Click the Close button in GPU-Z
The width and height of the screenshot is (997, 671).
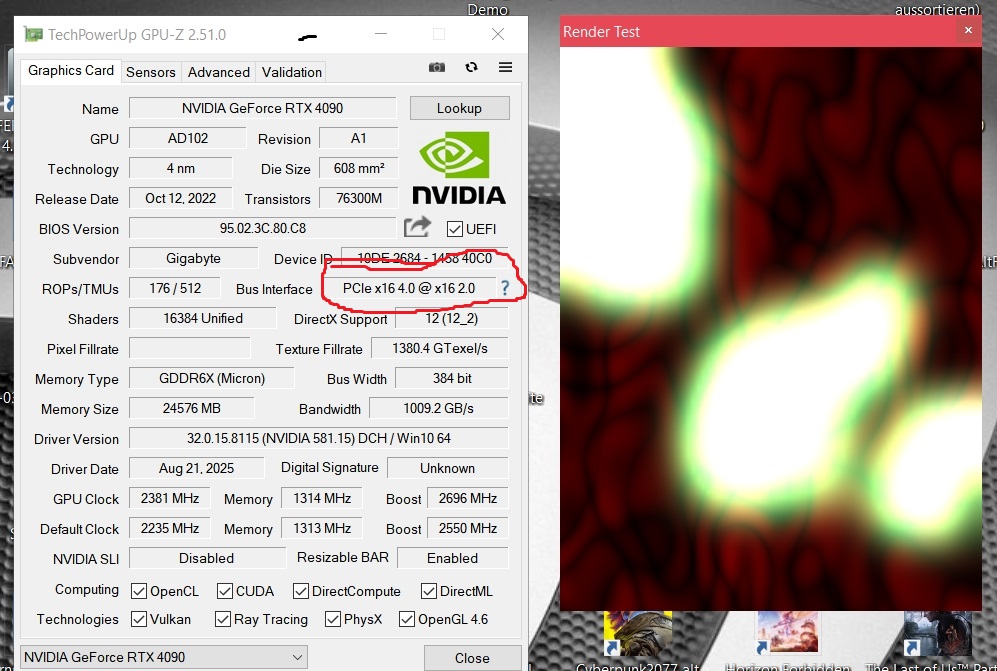[472, 658]
